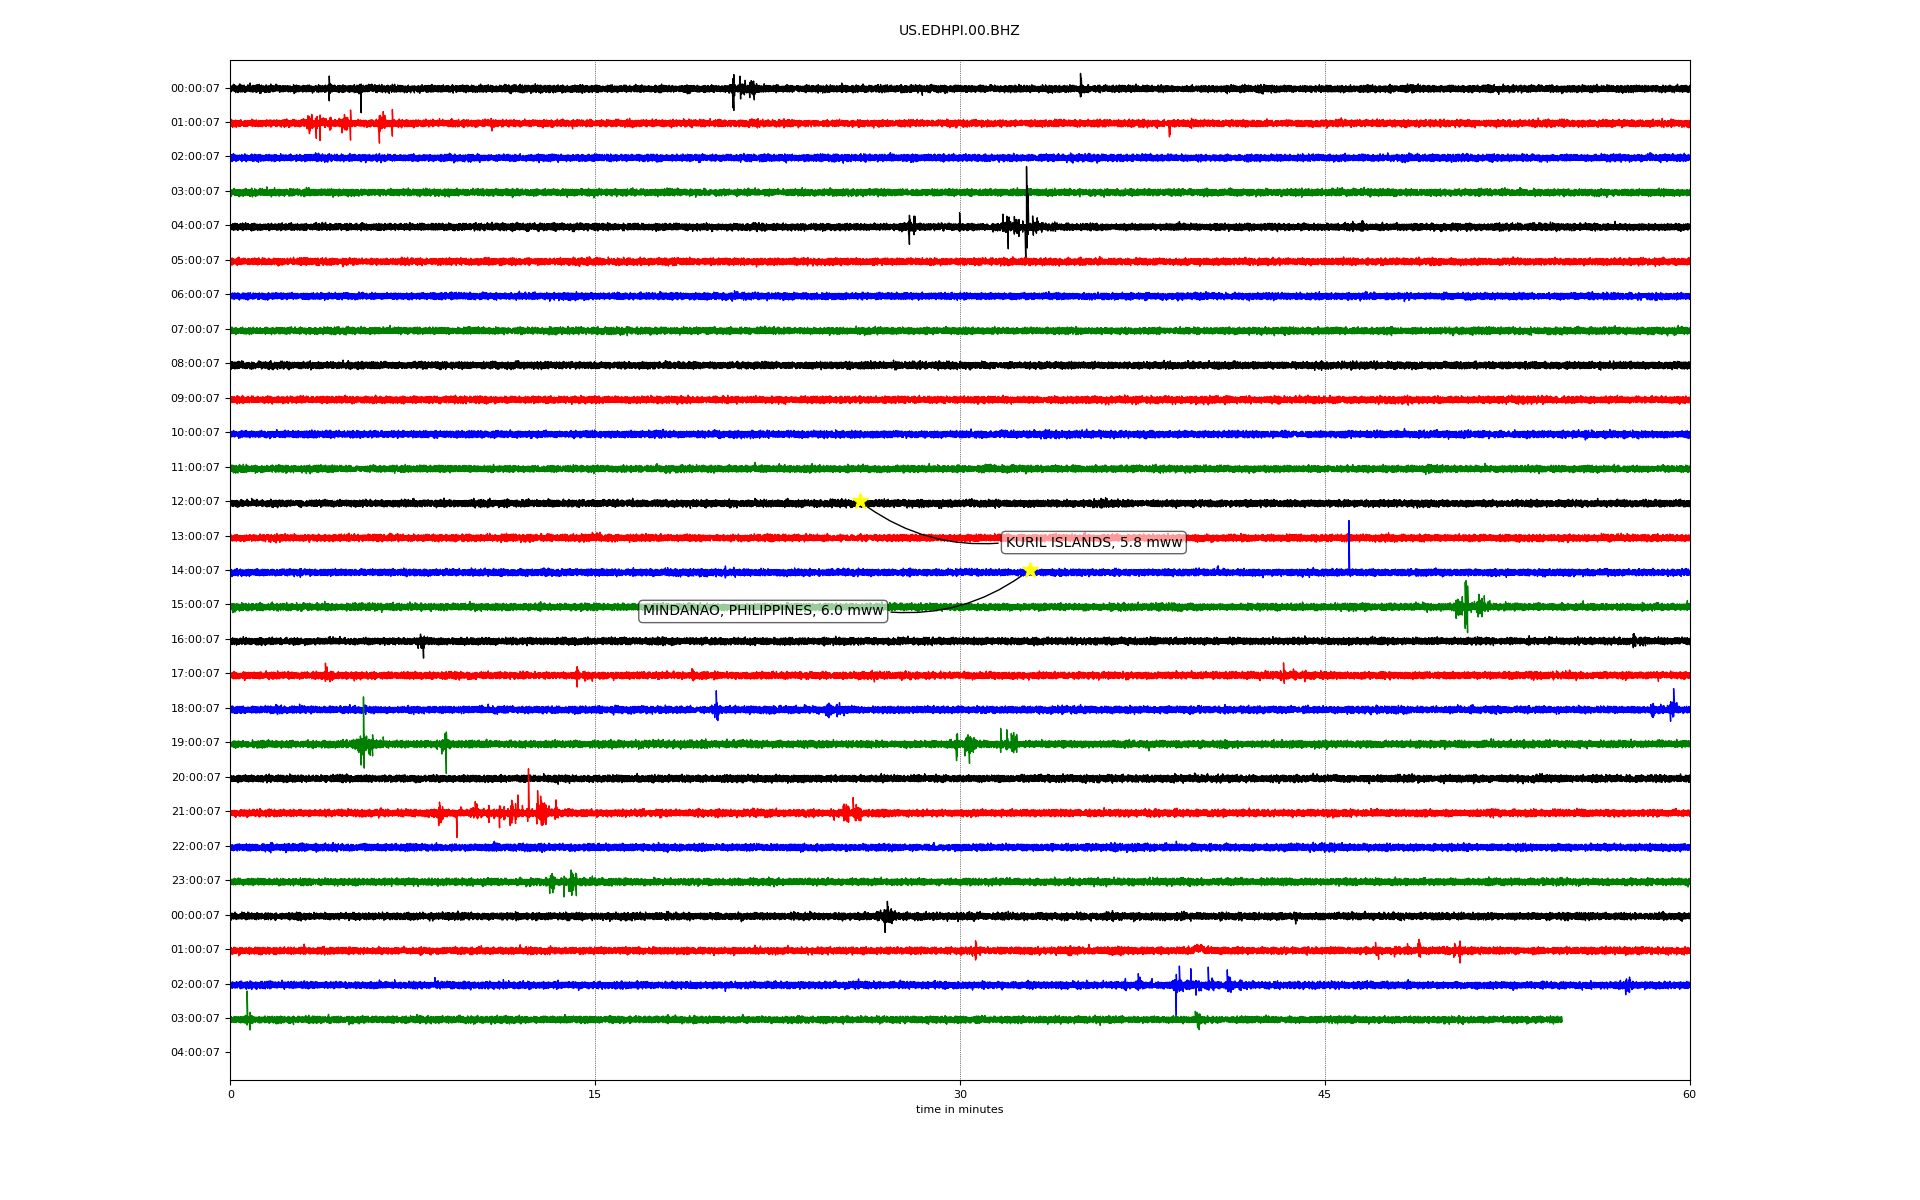This screenshot has height=1200, width=1920.
Task: Click the first 00:00:07 time label
Action: [x=195, y=89]
